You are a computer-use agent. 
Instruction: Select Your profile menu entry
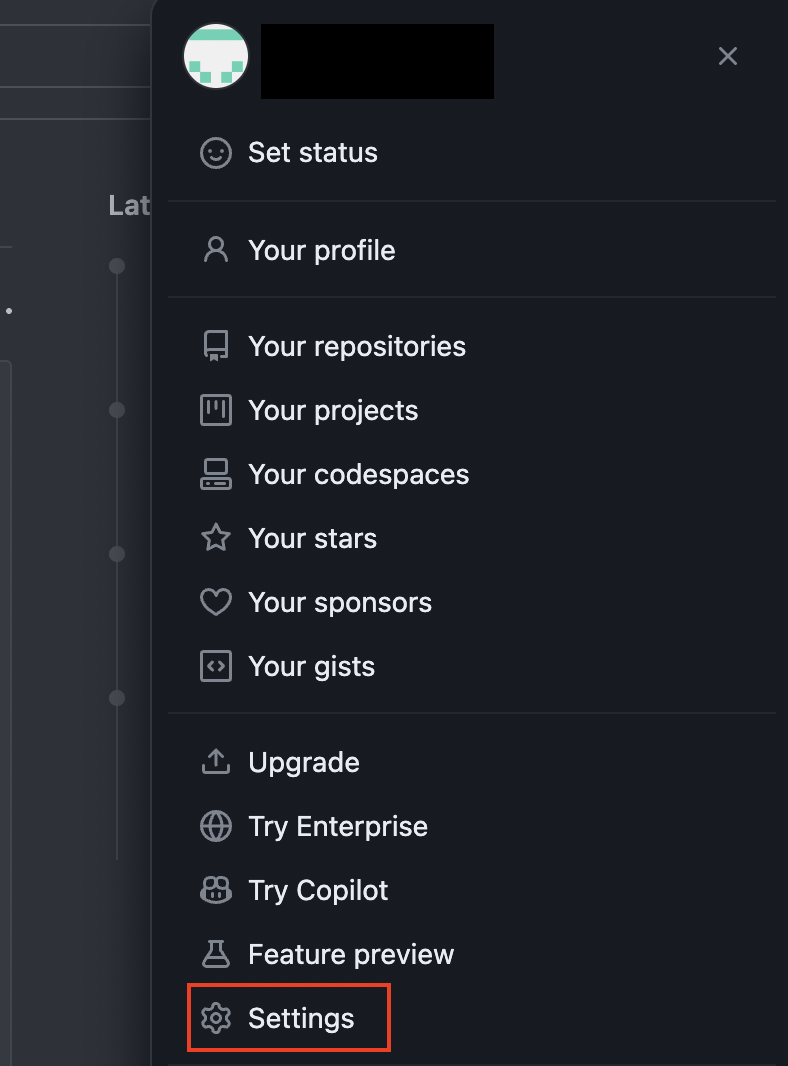pyautogui.click(x=321, y=249)
